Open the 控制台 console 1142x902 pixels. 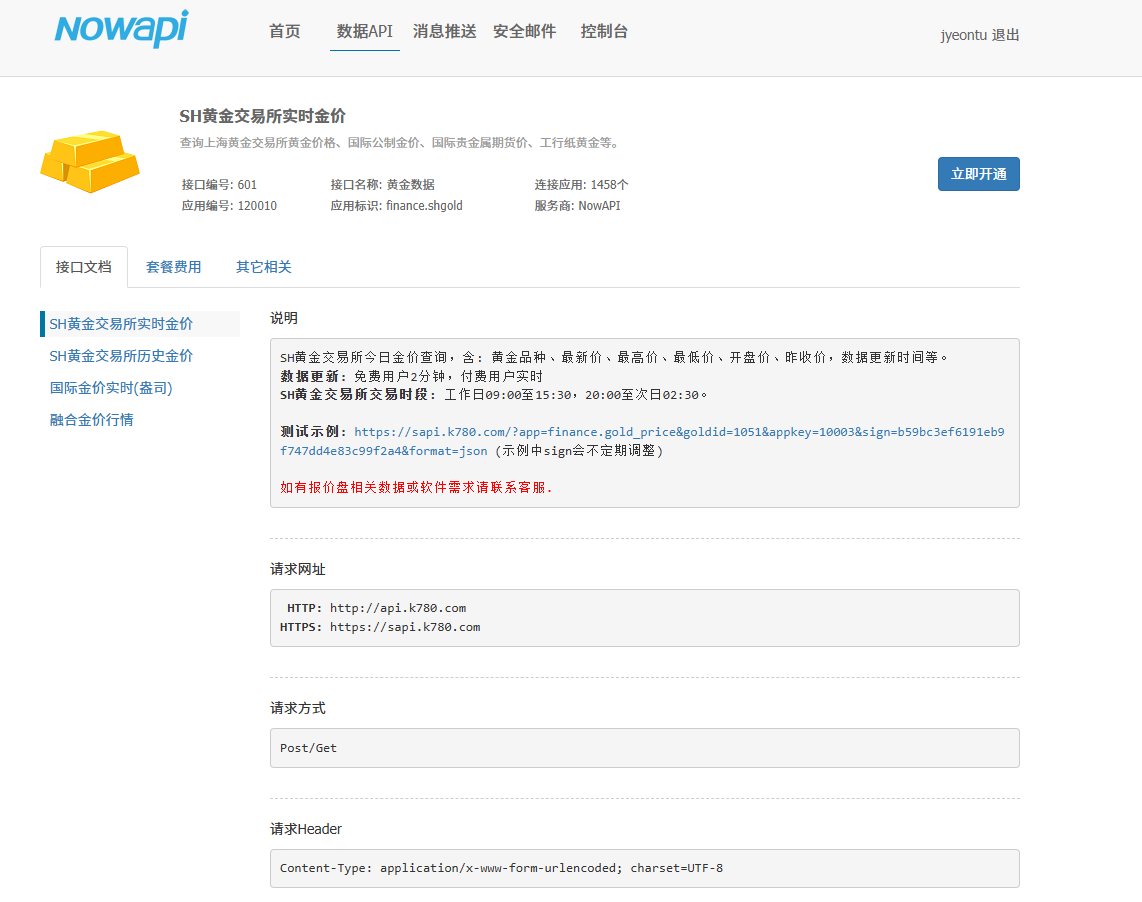603,31
